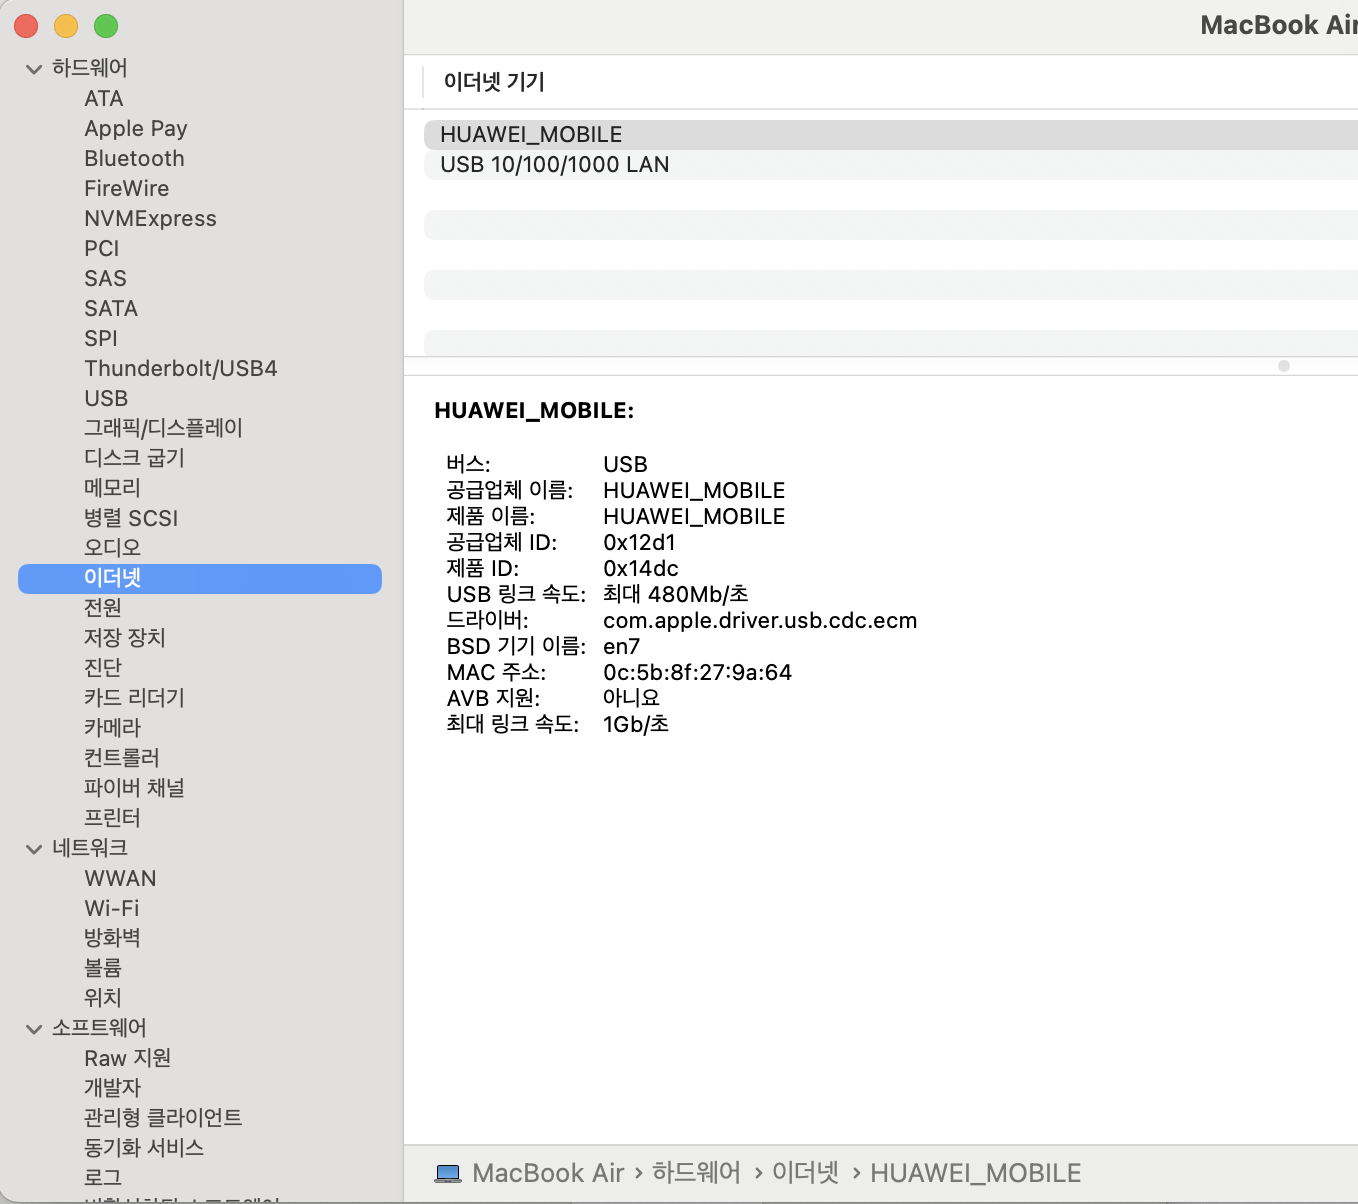Viewport: 1358px width, 1204px height.
Task: Click 이더넷 in the bottom path bar
Action: 805,1172
